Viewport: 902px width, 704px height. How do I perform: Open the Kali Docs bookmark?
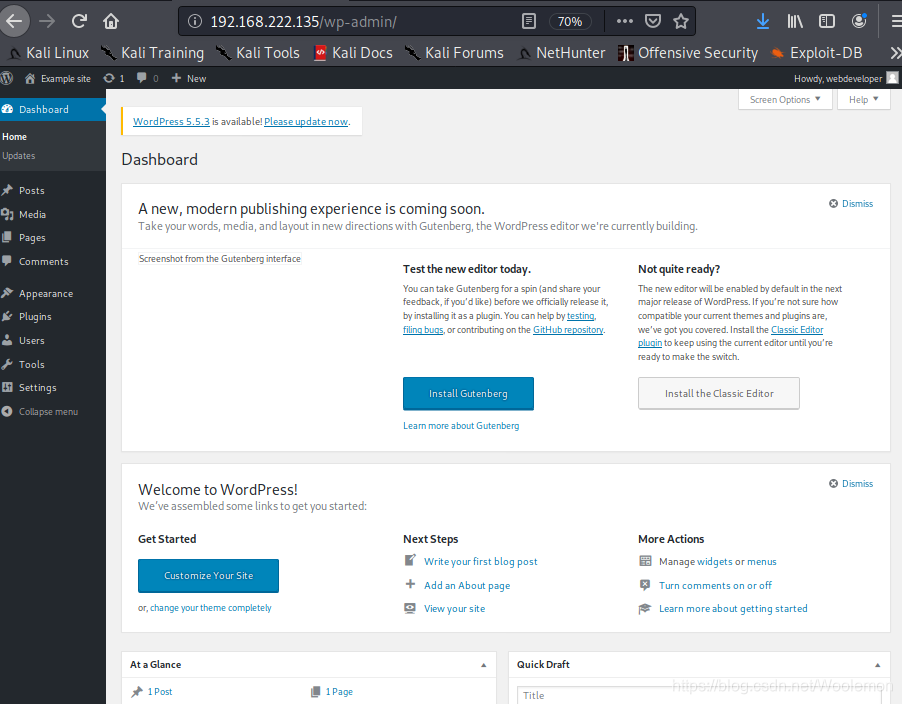(353, 53)
